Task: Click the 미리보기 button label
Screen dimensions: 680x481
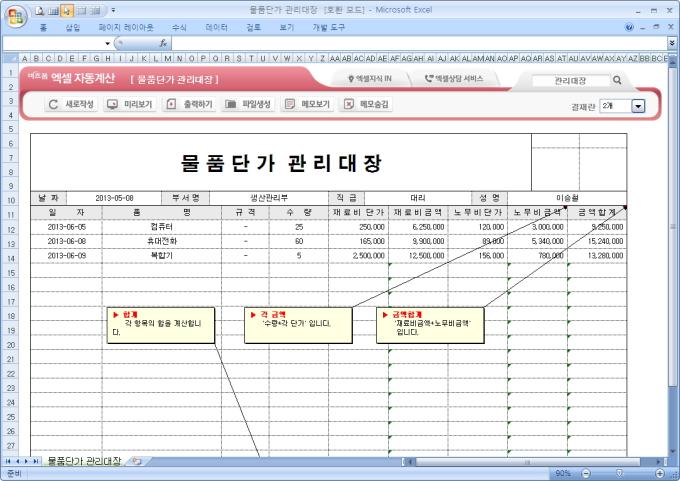Action: pyautogui.click(x=138, y=104)
